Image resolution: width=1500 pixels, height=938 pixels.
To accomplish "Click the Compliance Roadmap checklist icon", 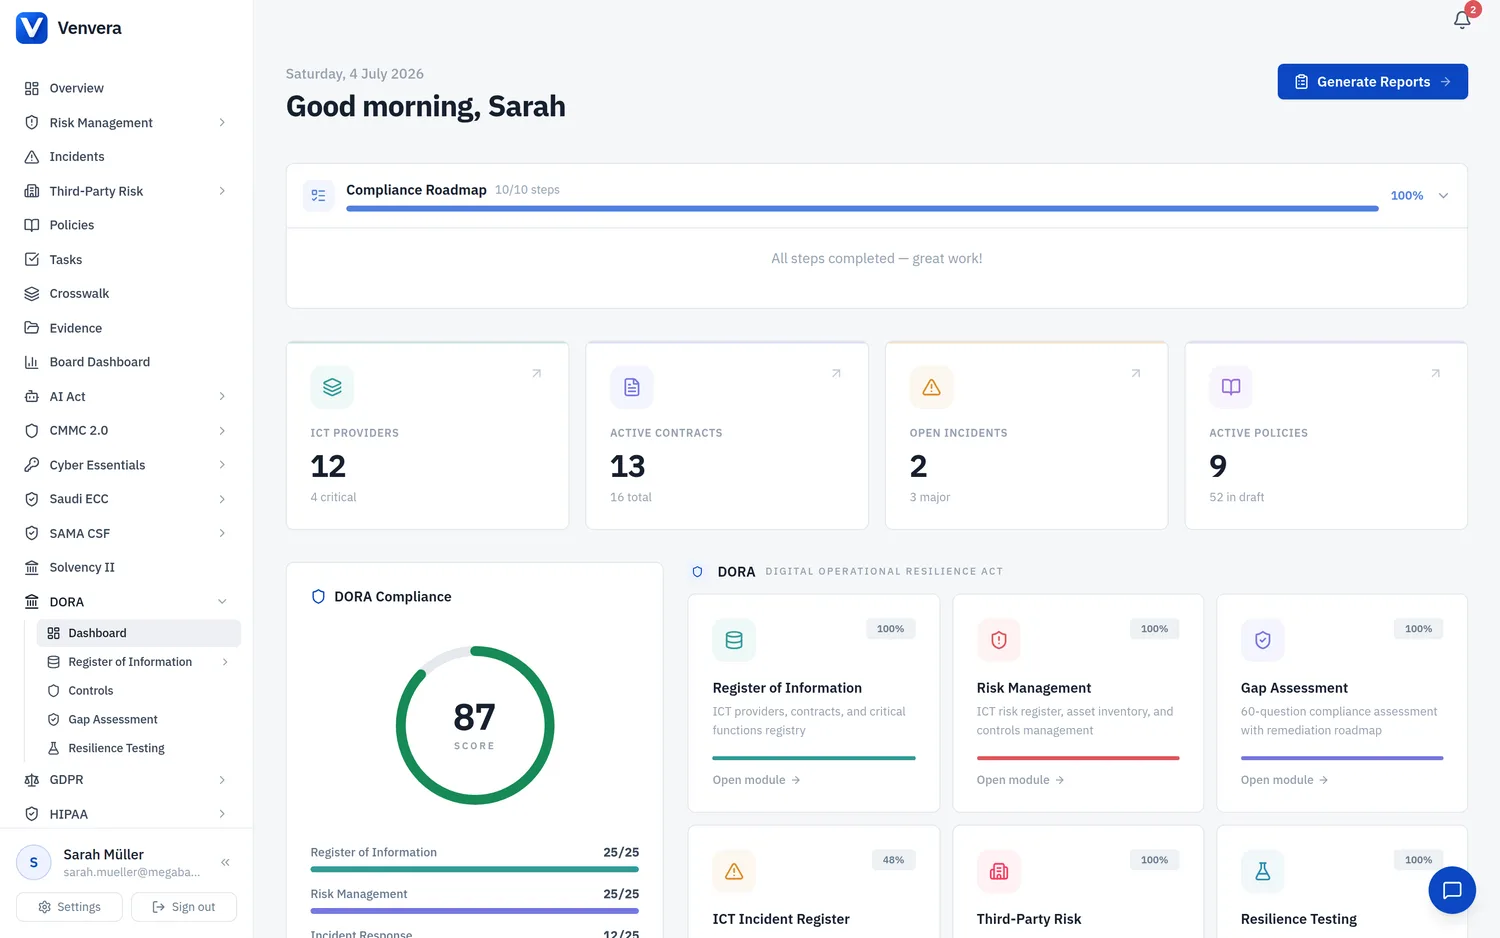I will tap(319, 196).
